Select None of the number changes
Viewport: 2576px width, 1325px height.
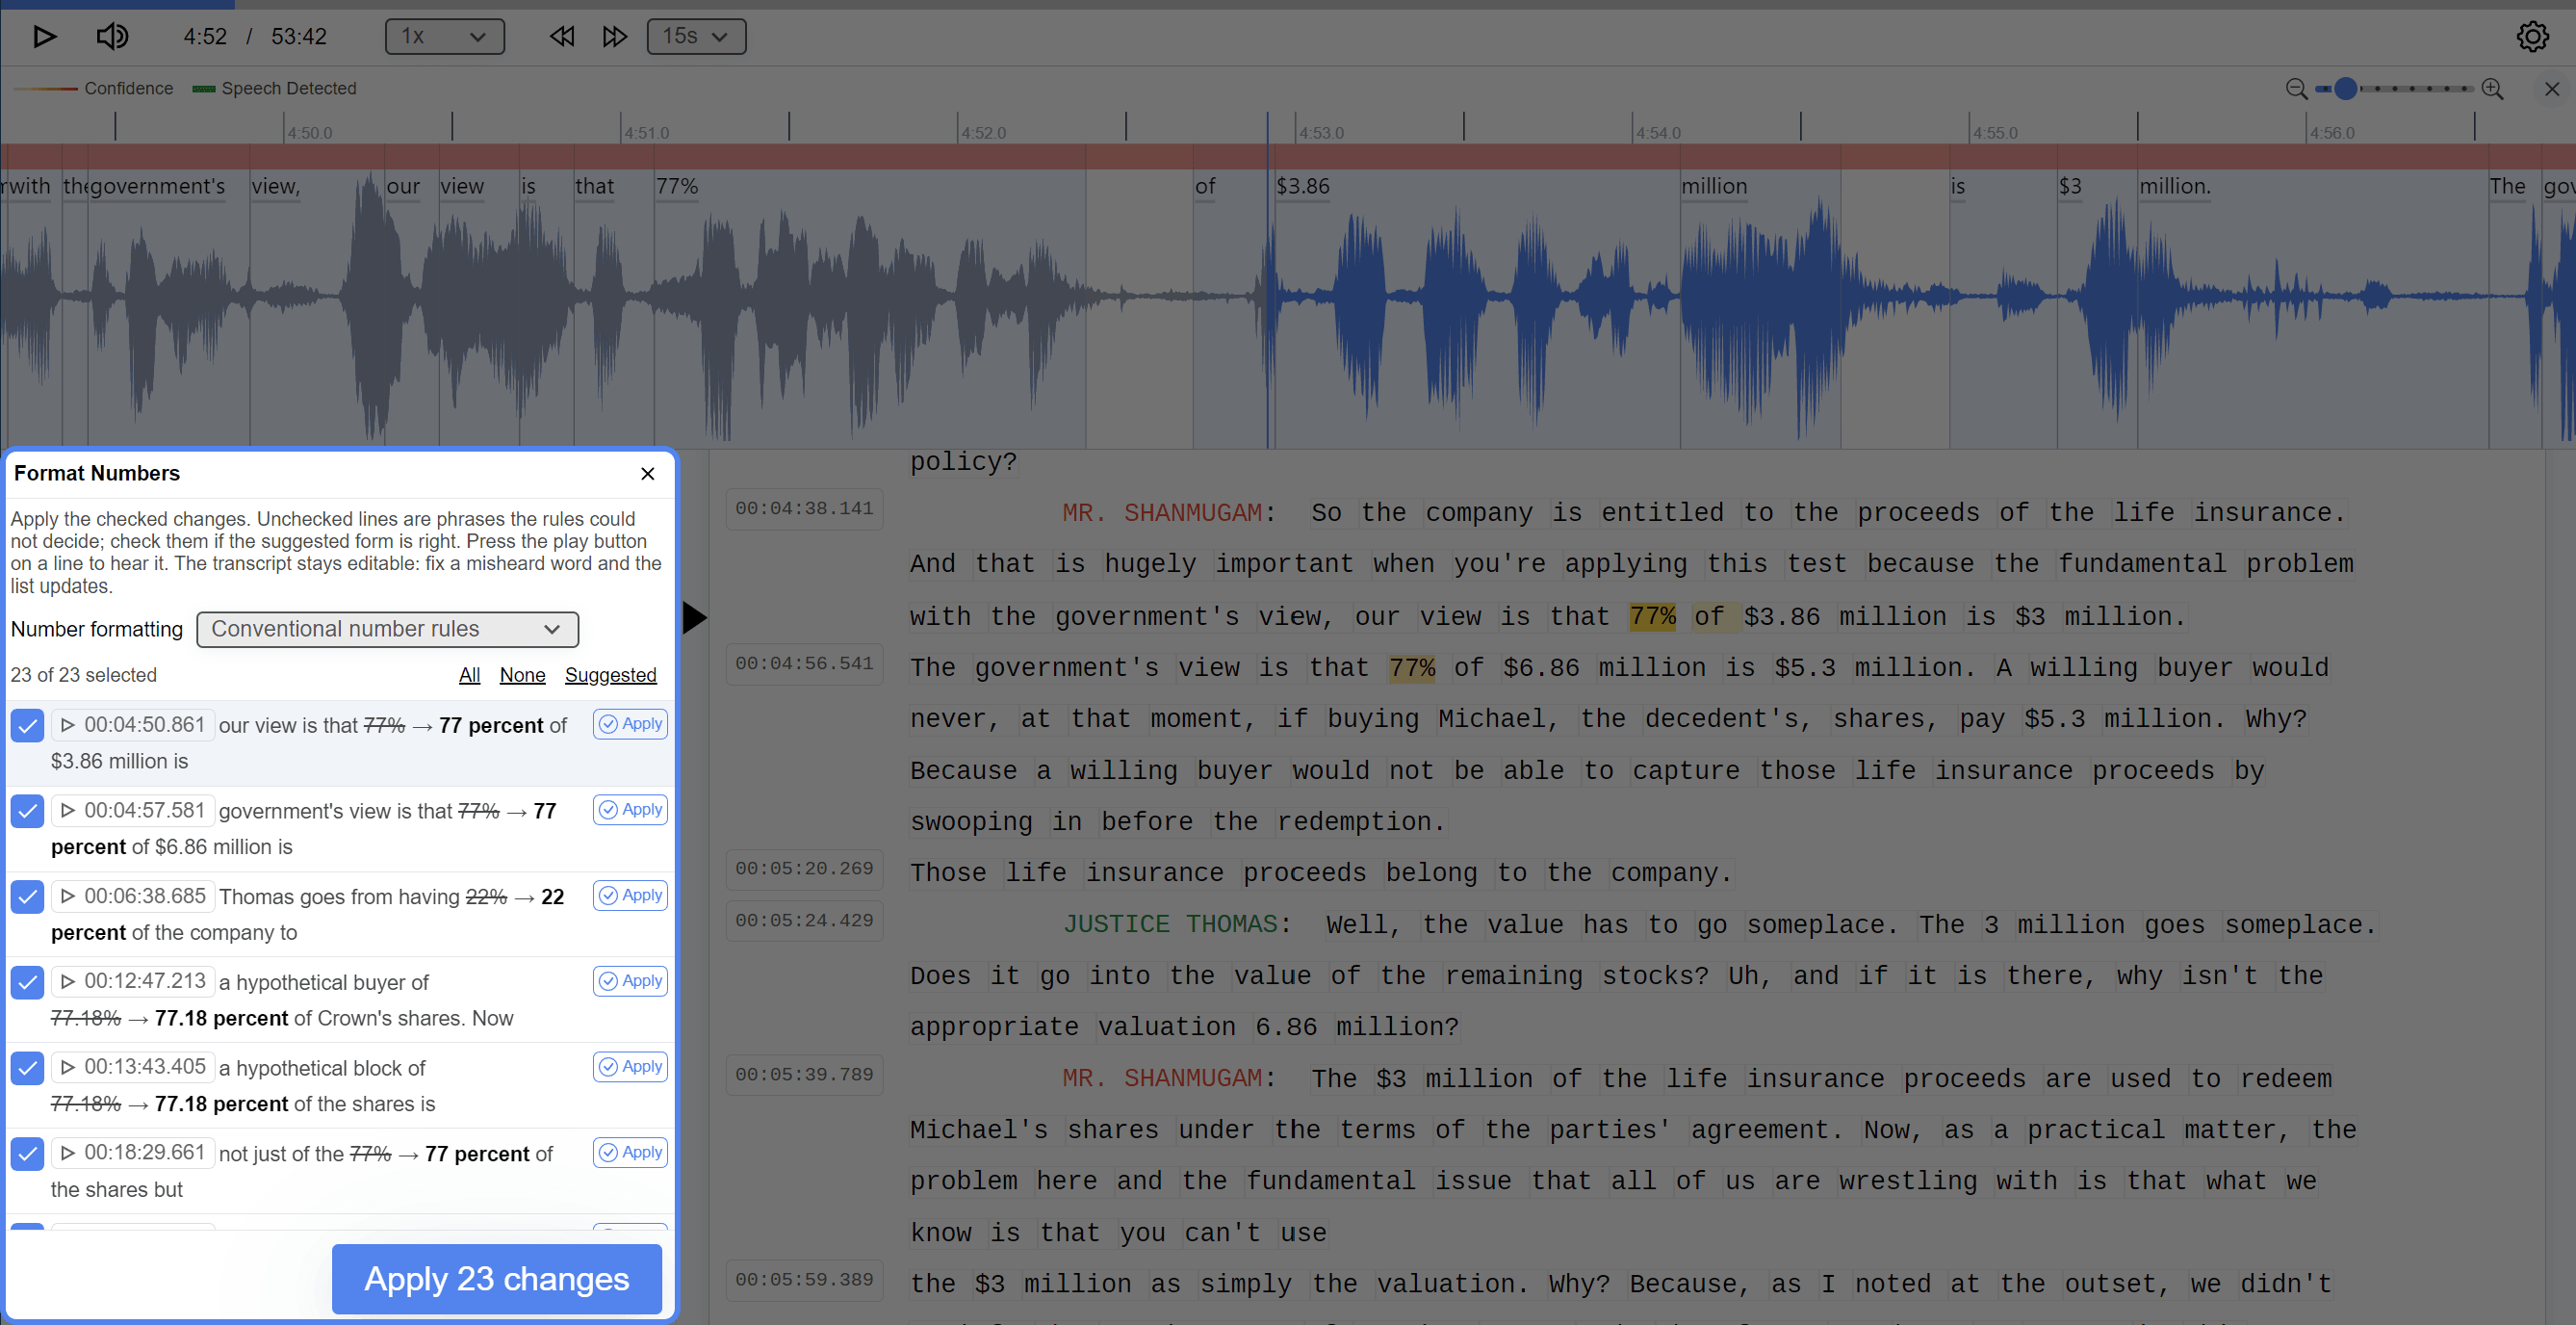(522, 675)
